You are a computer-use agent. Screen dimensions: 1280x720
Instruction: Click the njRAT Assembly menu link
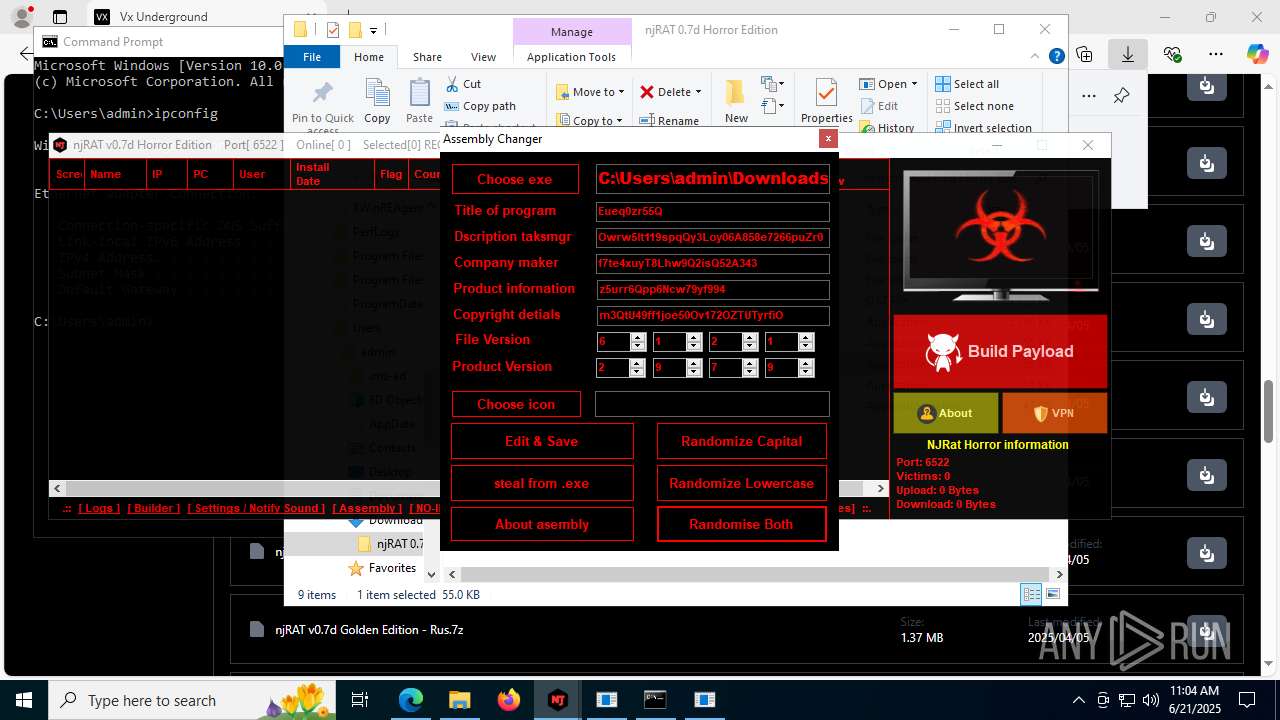[x=367, y=508]
